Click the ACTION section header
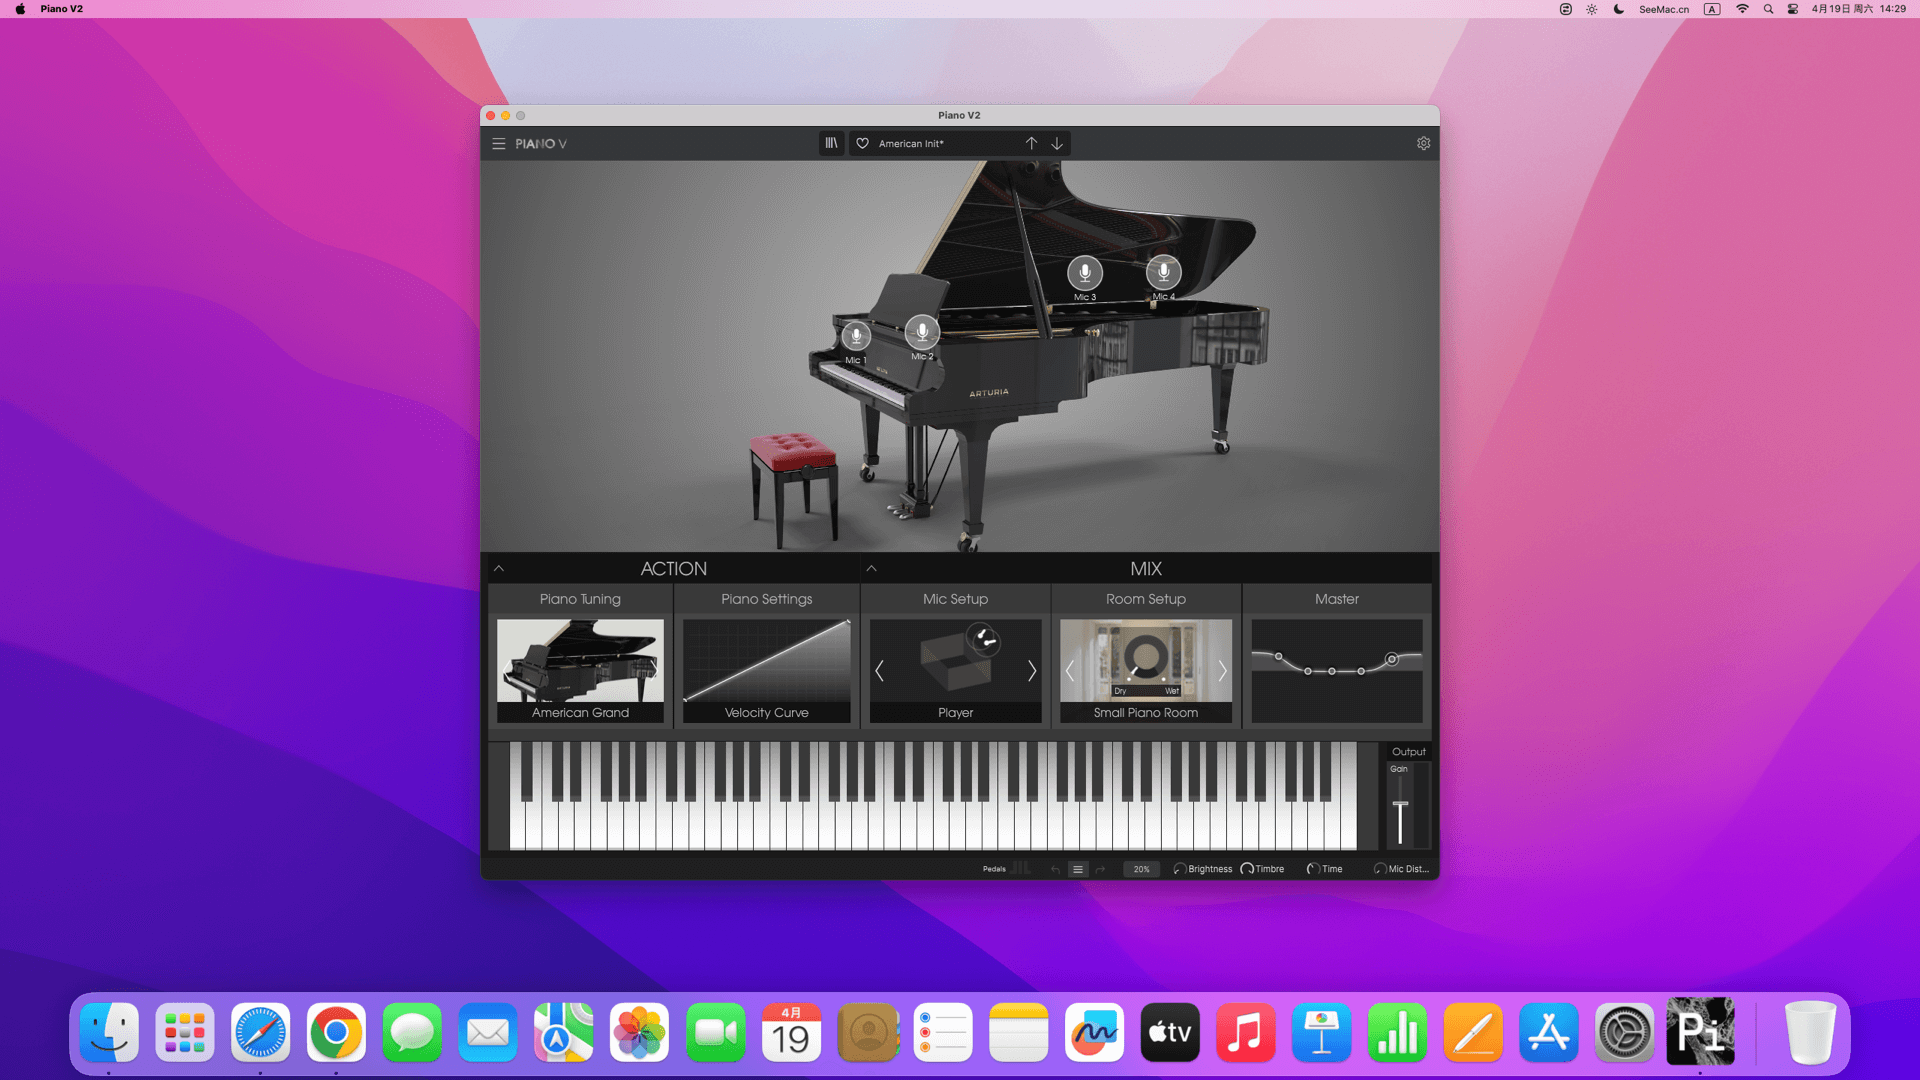This screenshot has width=1920, height=1080. [673, 569]
